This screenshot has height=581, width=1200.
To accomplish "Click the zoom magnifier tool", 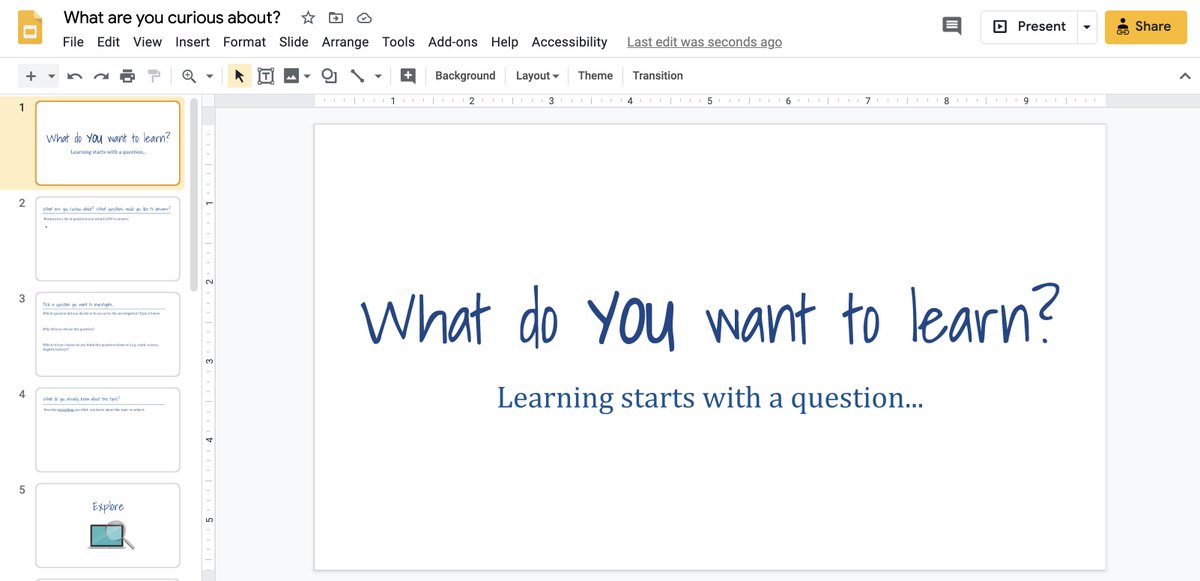I will (x=189, y=76).
